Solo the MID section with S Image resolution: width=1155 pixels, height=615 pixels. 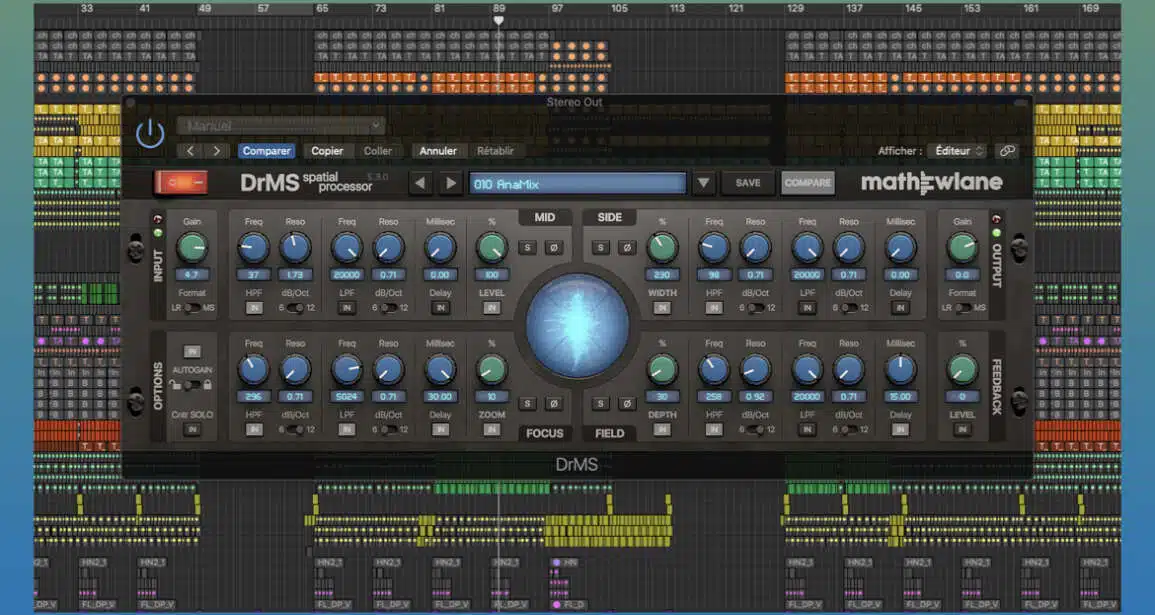click(x=527, y=247)
